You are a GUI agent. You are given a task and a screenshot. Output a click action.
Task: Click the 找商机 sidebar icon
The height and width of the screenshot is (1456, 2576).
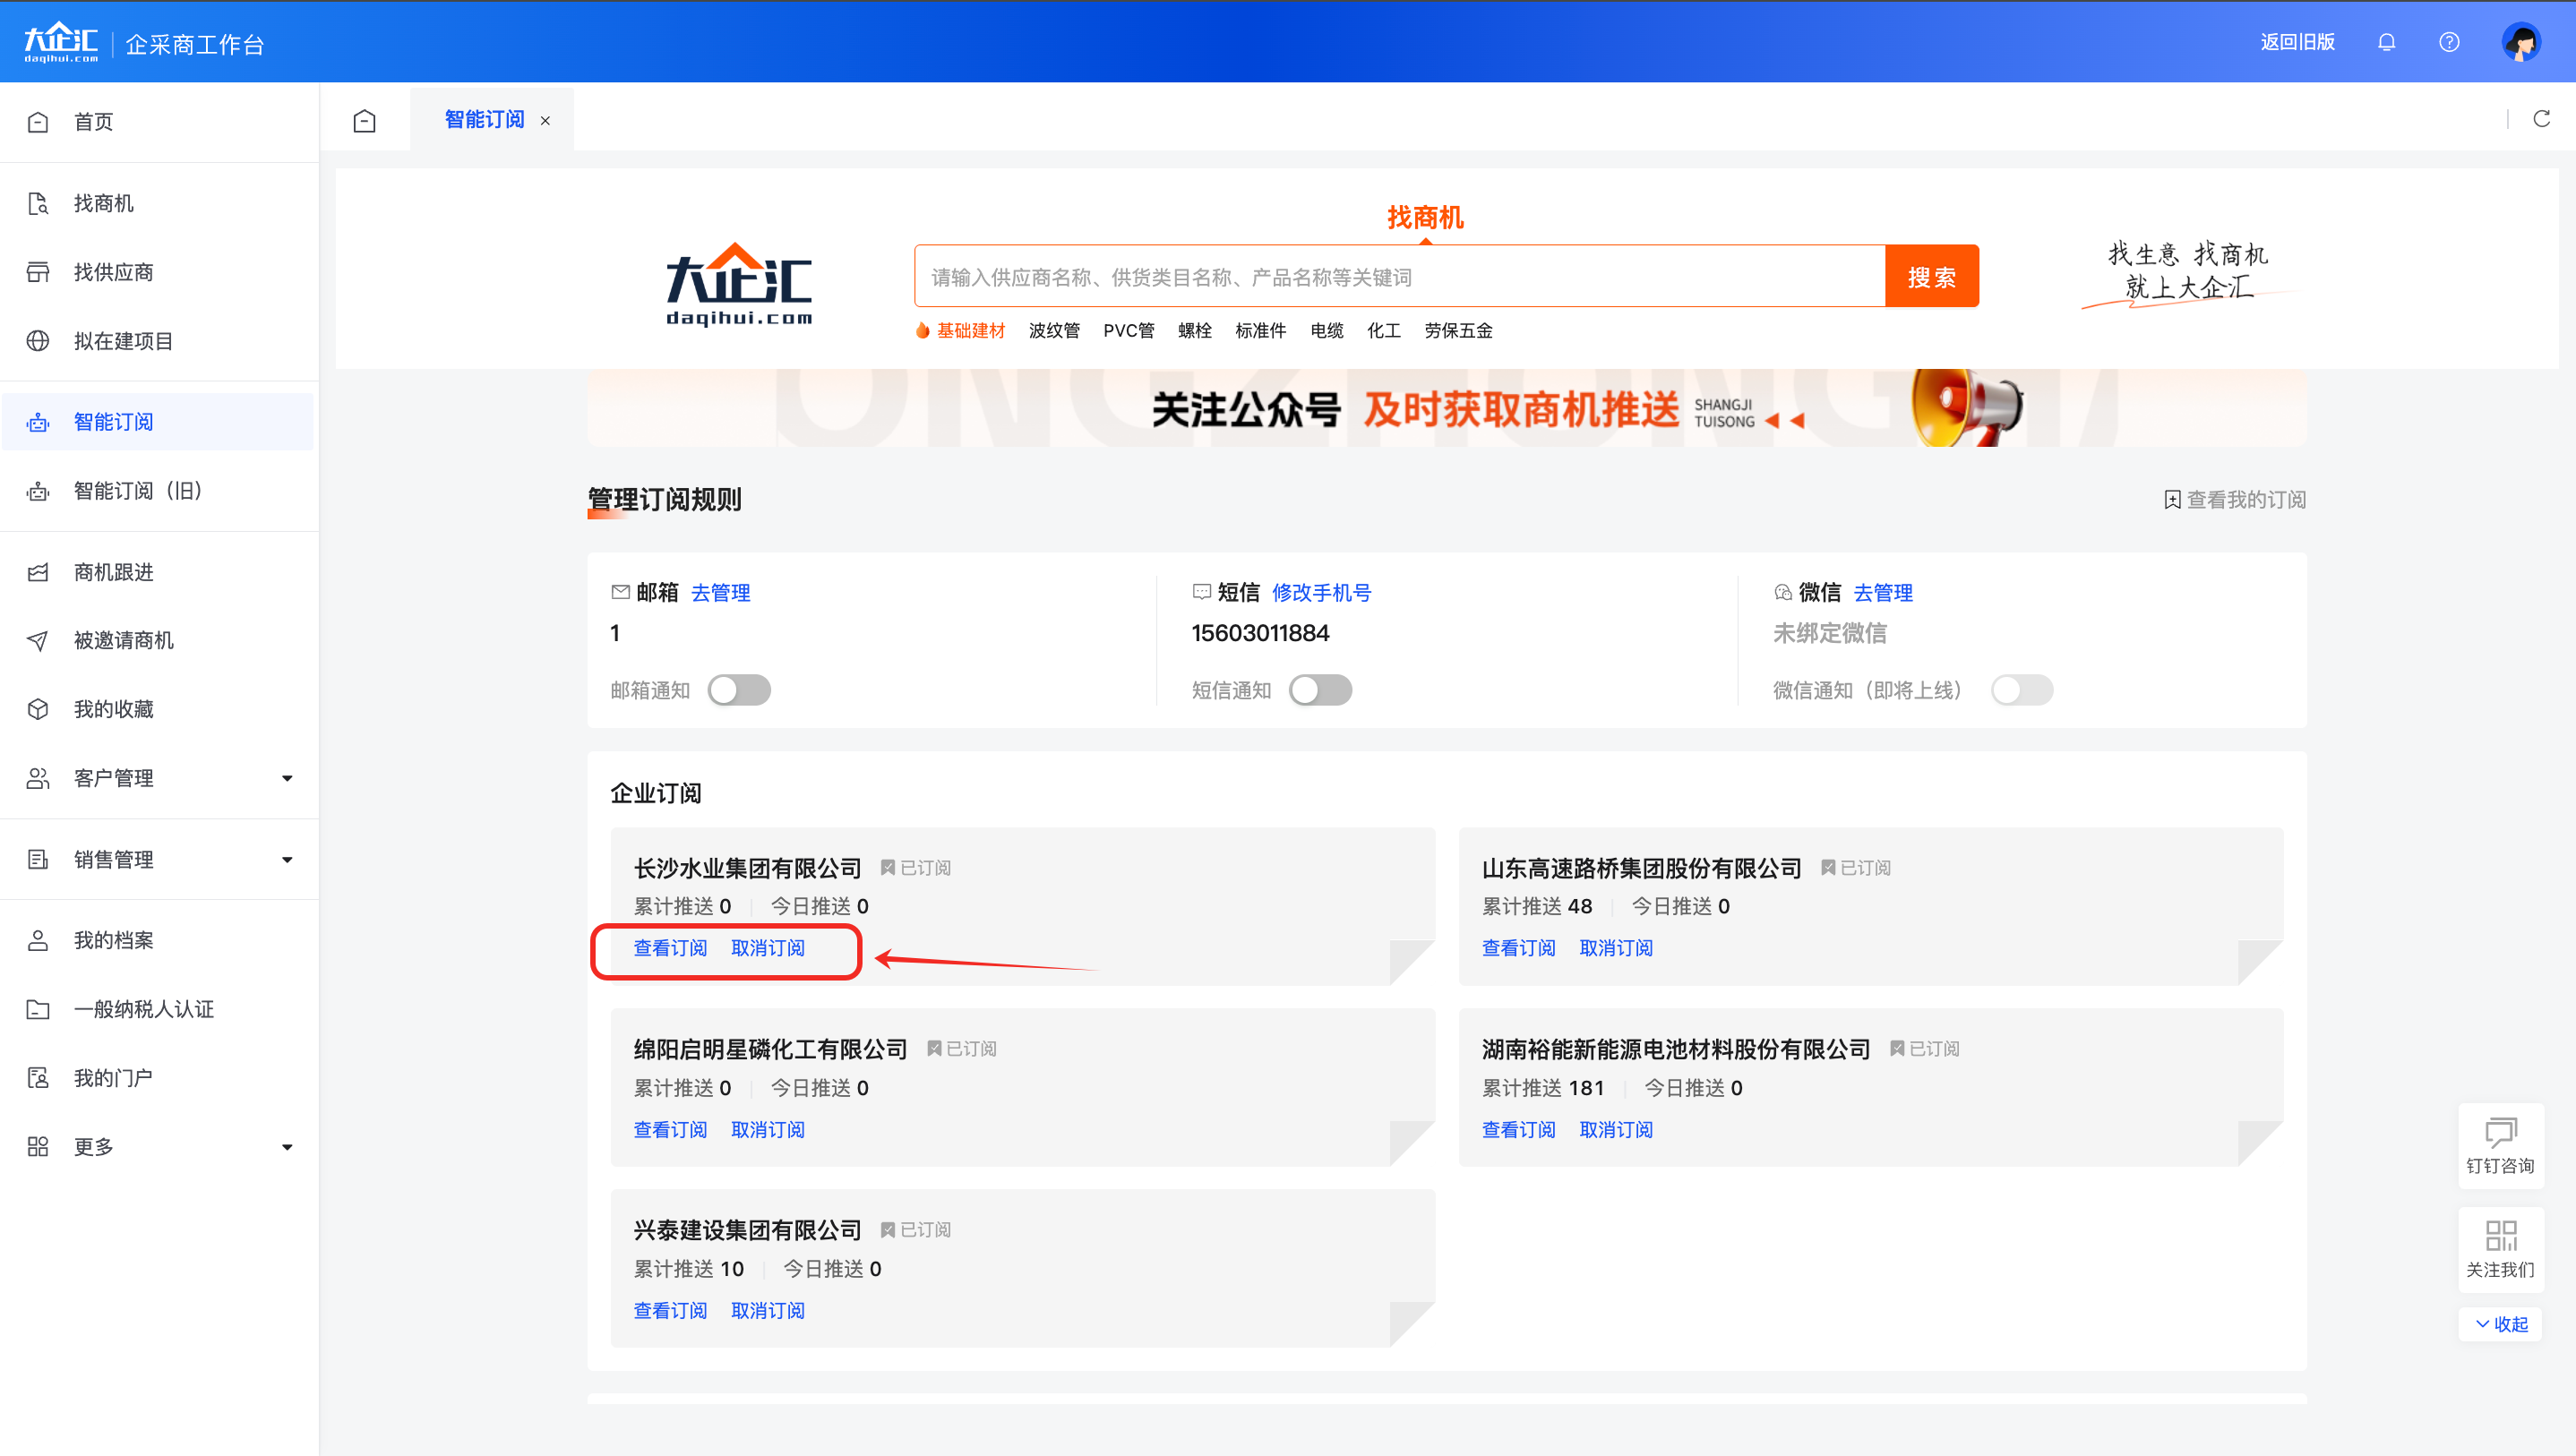[38, 204]
